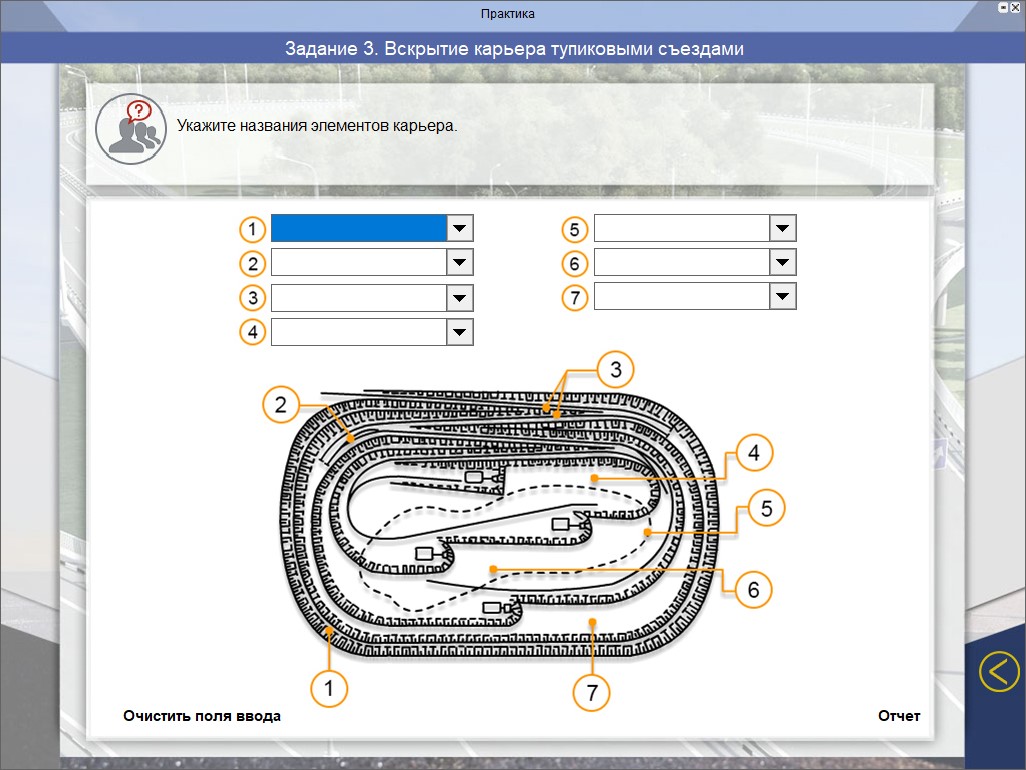
Task: Expand dropdown arrow for element 4
Action: [459, 332]
